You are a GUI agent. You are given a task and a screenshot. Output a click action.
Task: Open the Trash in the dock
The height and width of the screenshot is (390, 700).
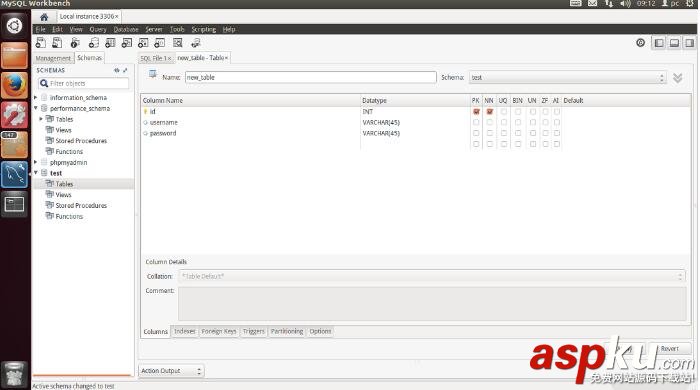[14, 374]
